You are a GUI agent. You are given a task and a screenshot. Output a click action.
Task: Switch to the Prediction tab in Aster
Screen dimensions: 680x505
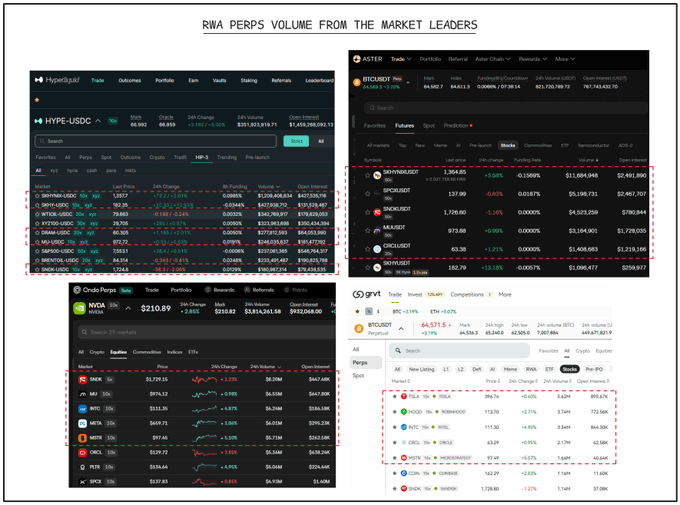coord(456,126)
